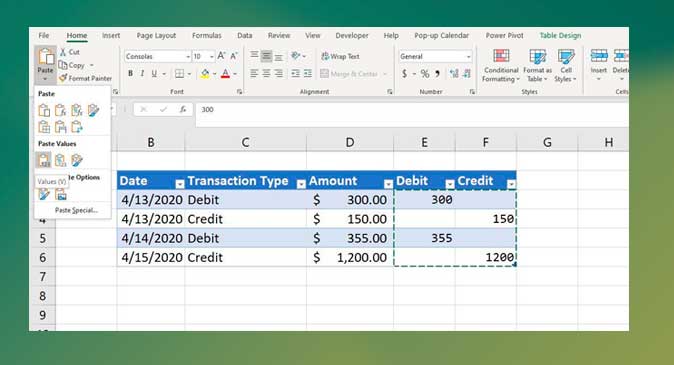Open the Transaction Type filter dropdown
Viewport: 674px width, 365px height.
pos(301,184)
